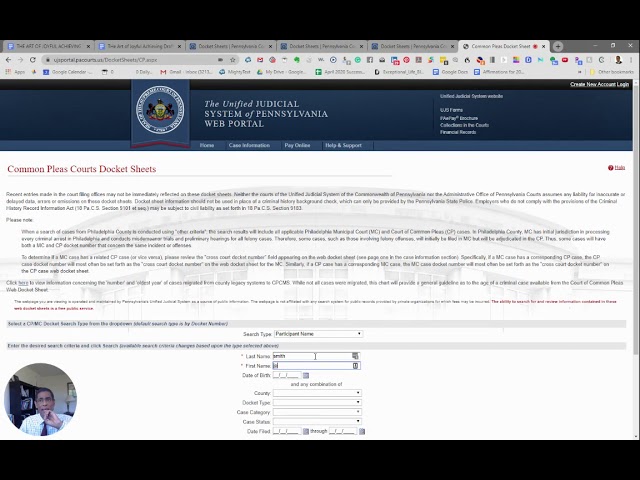Screen dimensions: 640x480
Task: Open the Pay Online menu
Action: 297,145
